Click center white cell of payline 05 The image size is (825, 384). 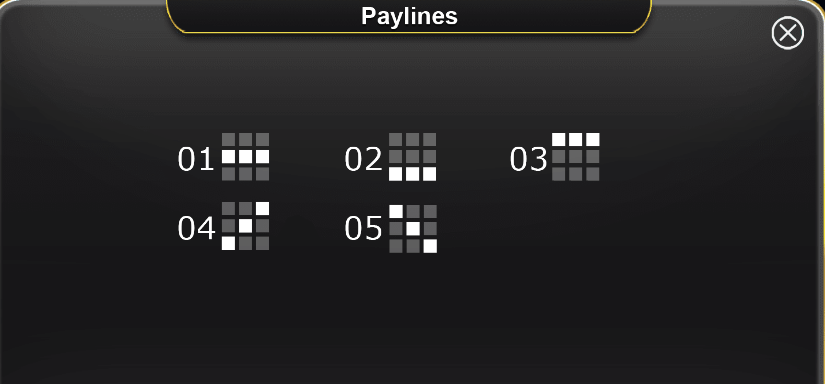tap(413, 229)
